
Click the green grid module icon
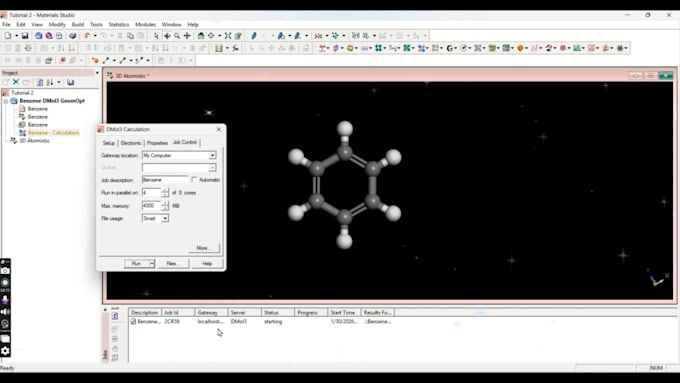pyautogui.click(x=378, y=48)
